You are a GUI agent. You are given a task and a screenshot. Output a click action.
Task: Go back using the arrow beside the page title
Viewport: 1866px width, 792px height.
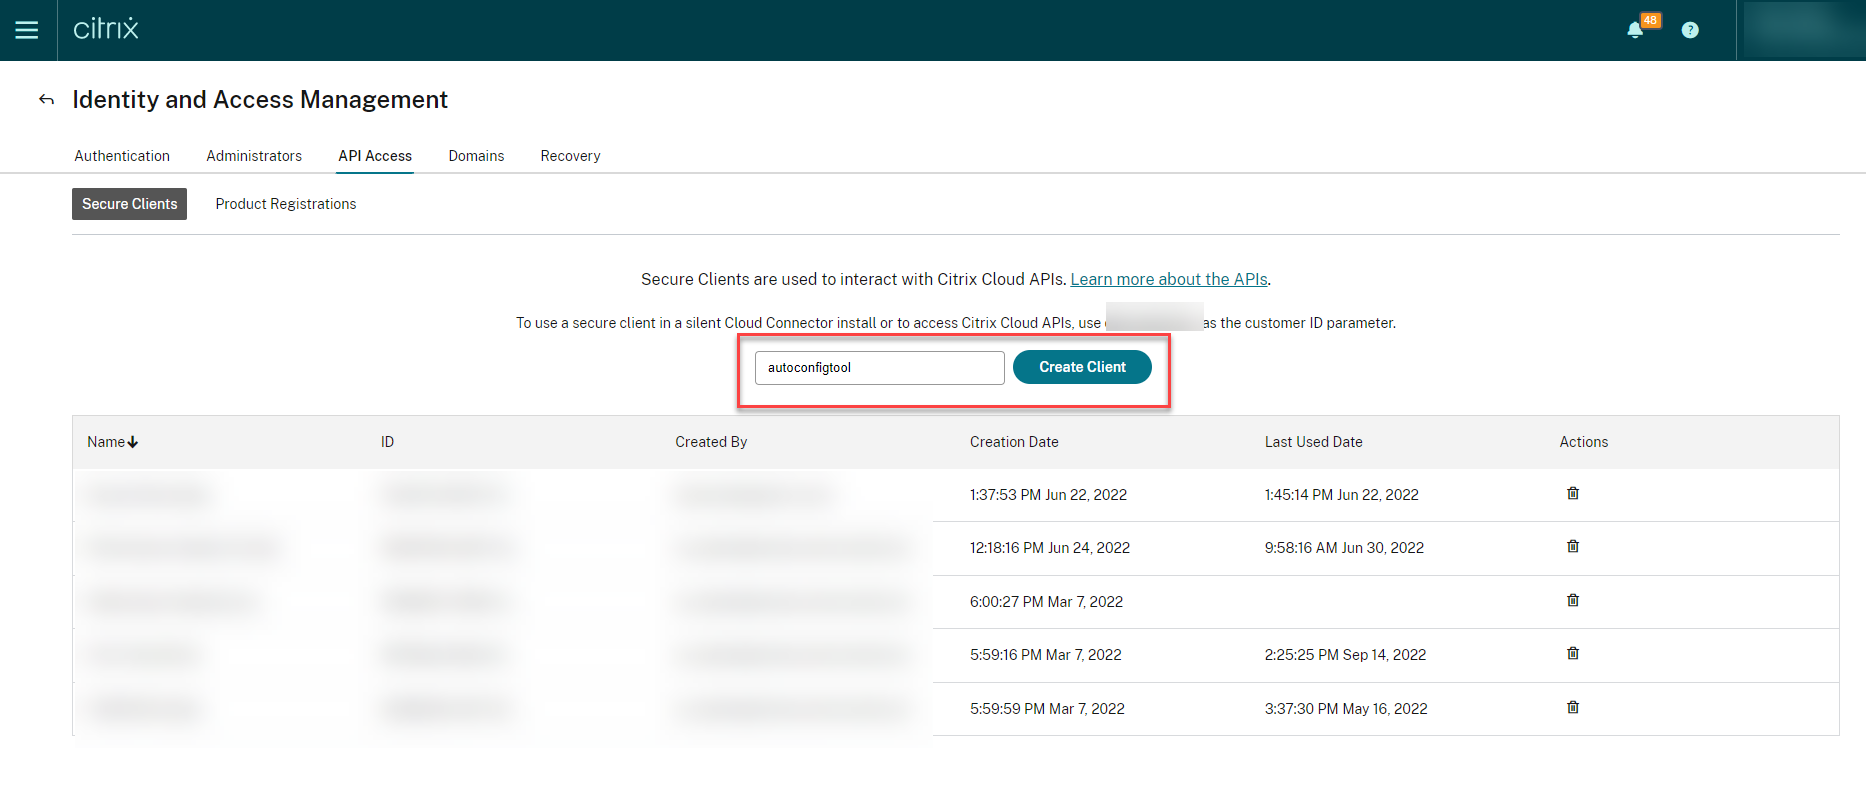tap(46, 99)
